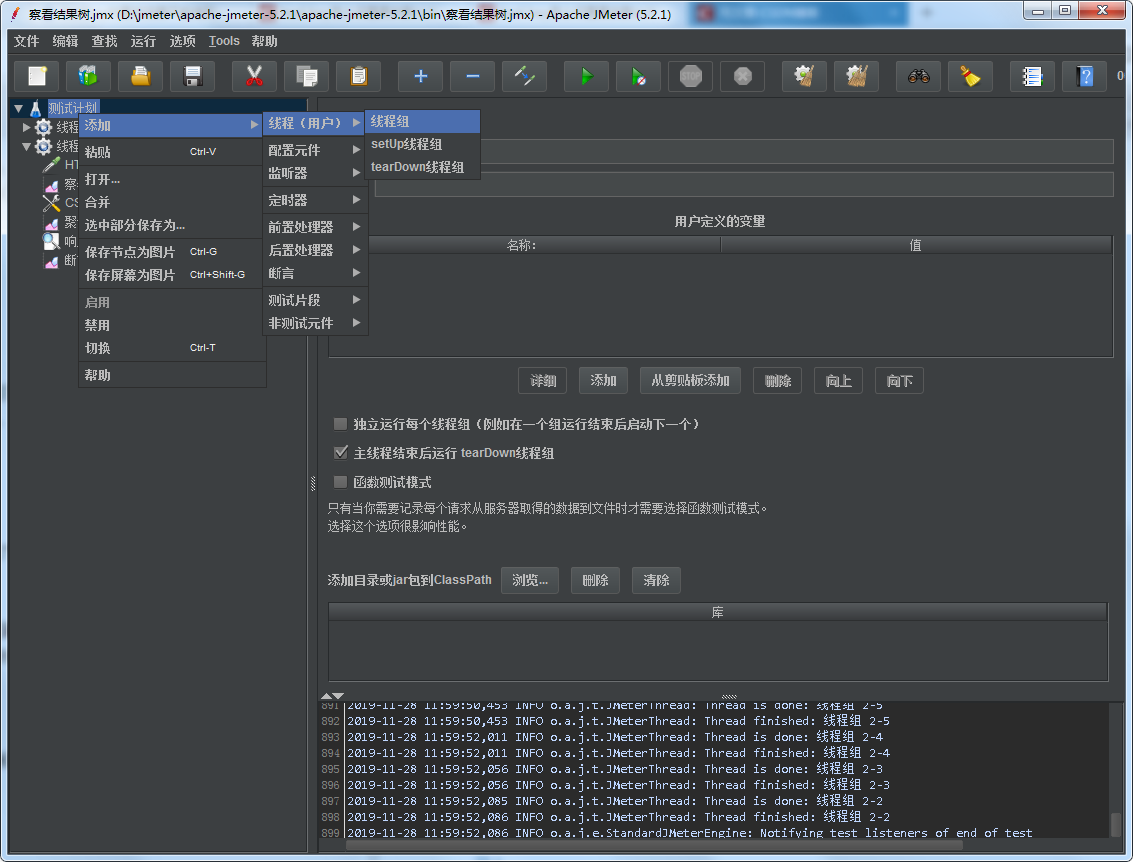The height and width of the screenshot is (862, 1133).
Task: Start test without pauses icon
Action: coord(639,76)
